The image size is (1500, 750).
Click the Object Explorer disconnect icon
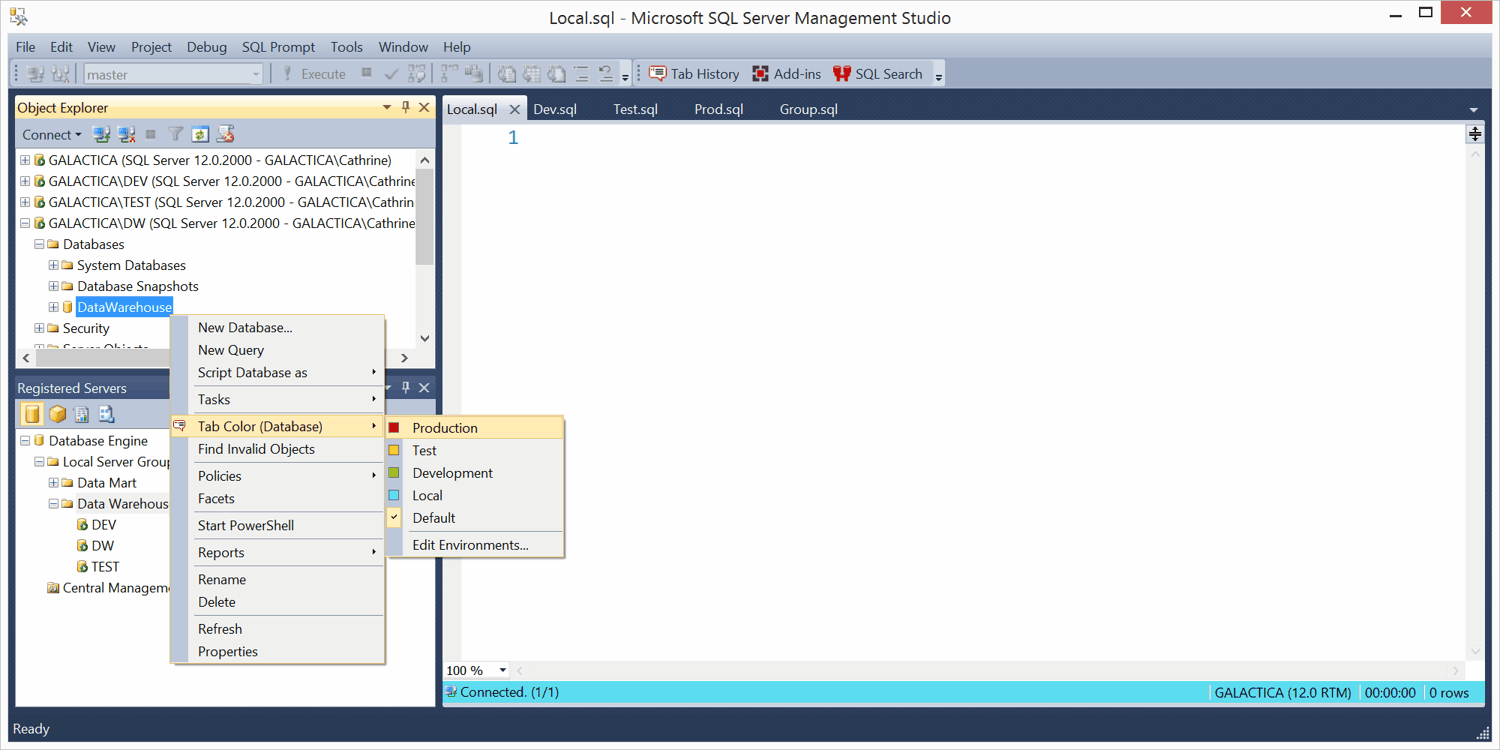click(126, 134)
